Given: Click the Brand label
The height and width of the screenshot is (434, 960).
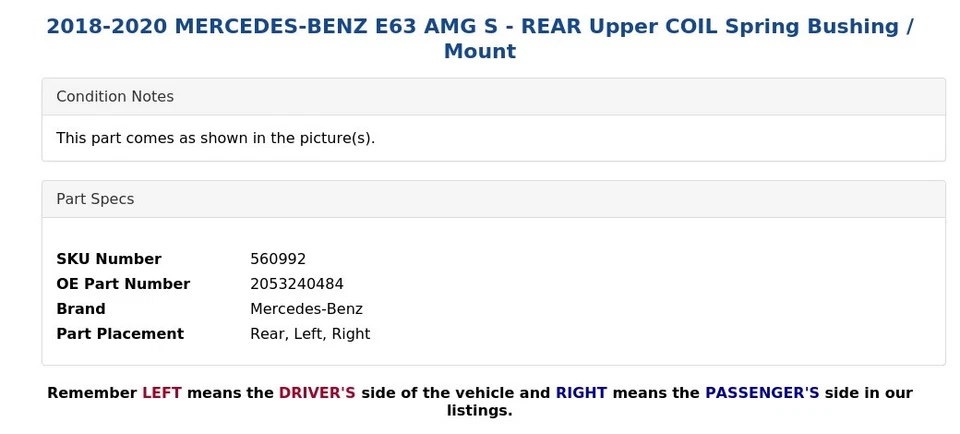Looking at the screenshot, I should click(x=81, y=309).
